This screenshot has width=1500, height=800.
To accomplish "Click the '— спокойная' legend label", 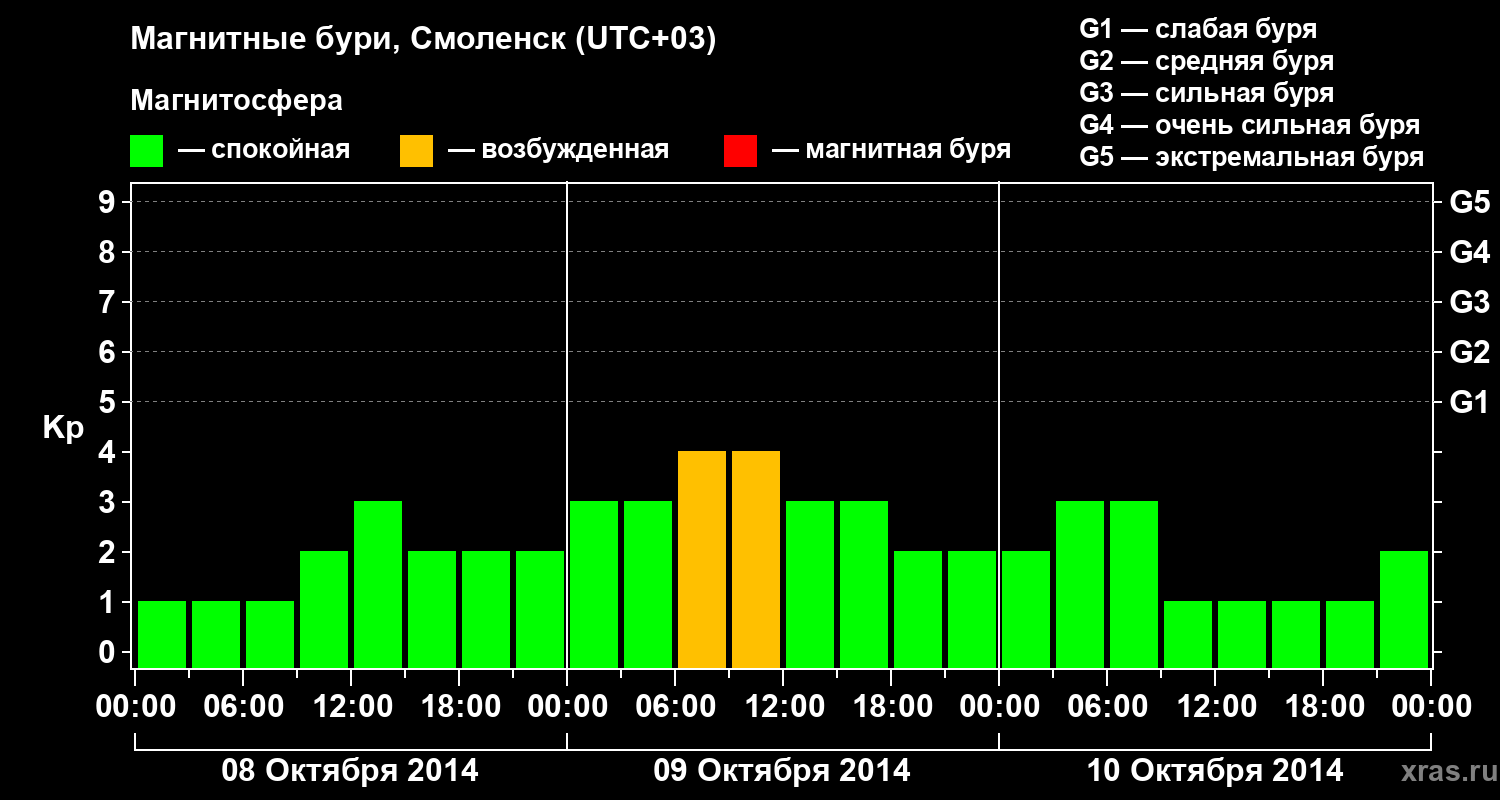I will [264, 150].
